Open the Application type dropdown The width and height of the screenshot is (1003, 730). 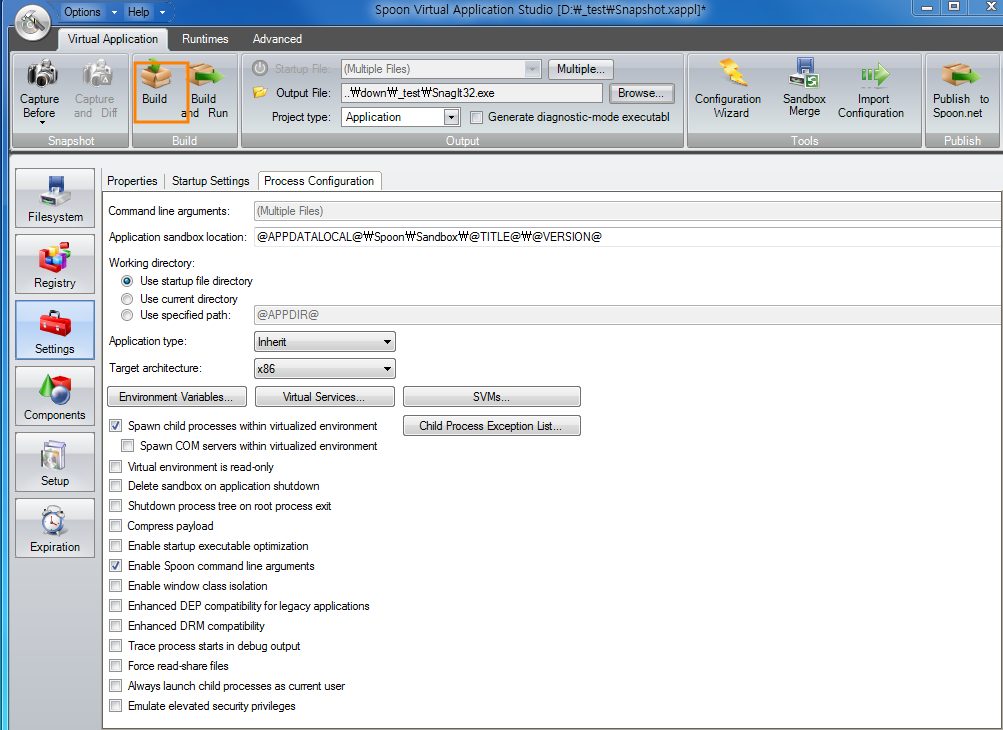pyautogui.click(x=325, y=342)
